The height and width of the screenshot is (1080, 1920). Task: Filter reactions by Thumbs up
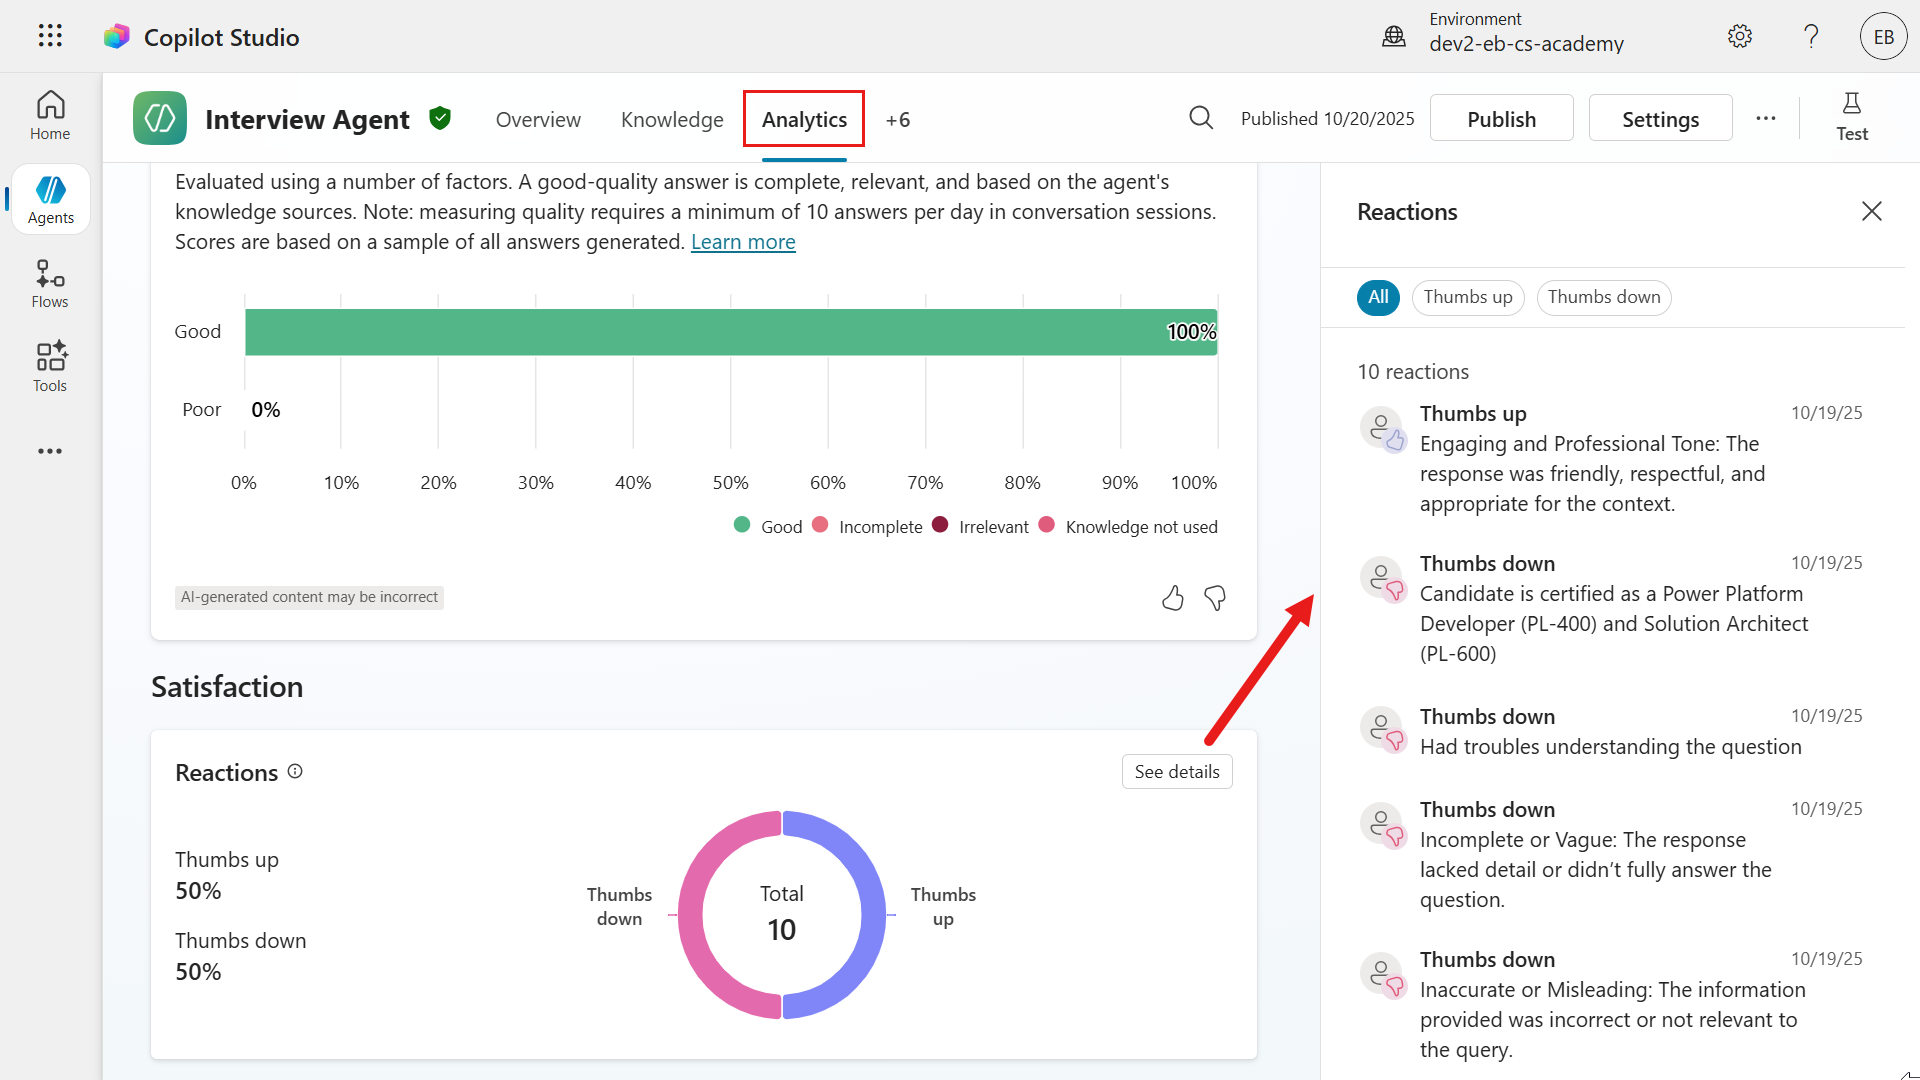coord(1467,297)
